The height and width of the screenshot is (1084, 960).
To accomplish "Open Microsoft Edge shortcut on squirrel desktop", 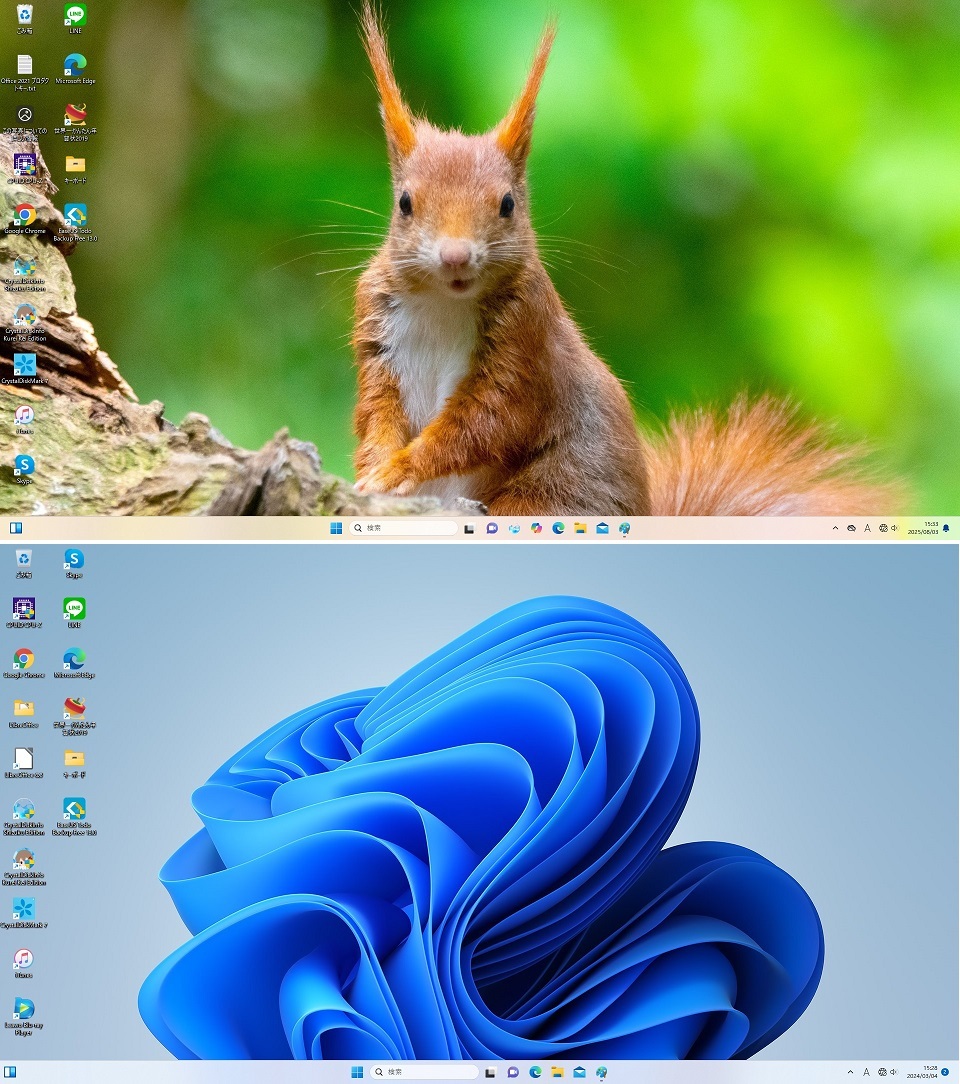I will (75, 68).
